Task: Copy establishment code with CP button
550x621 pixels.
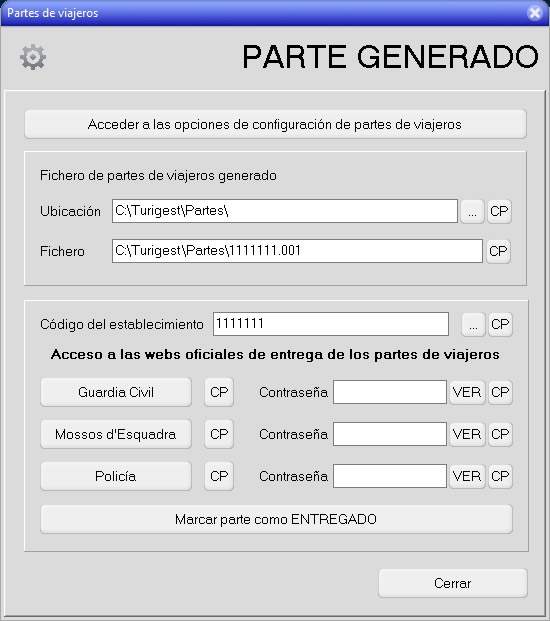Action: (500, 325)
